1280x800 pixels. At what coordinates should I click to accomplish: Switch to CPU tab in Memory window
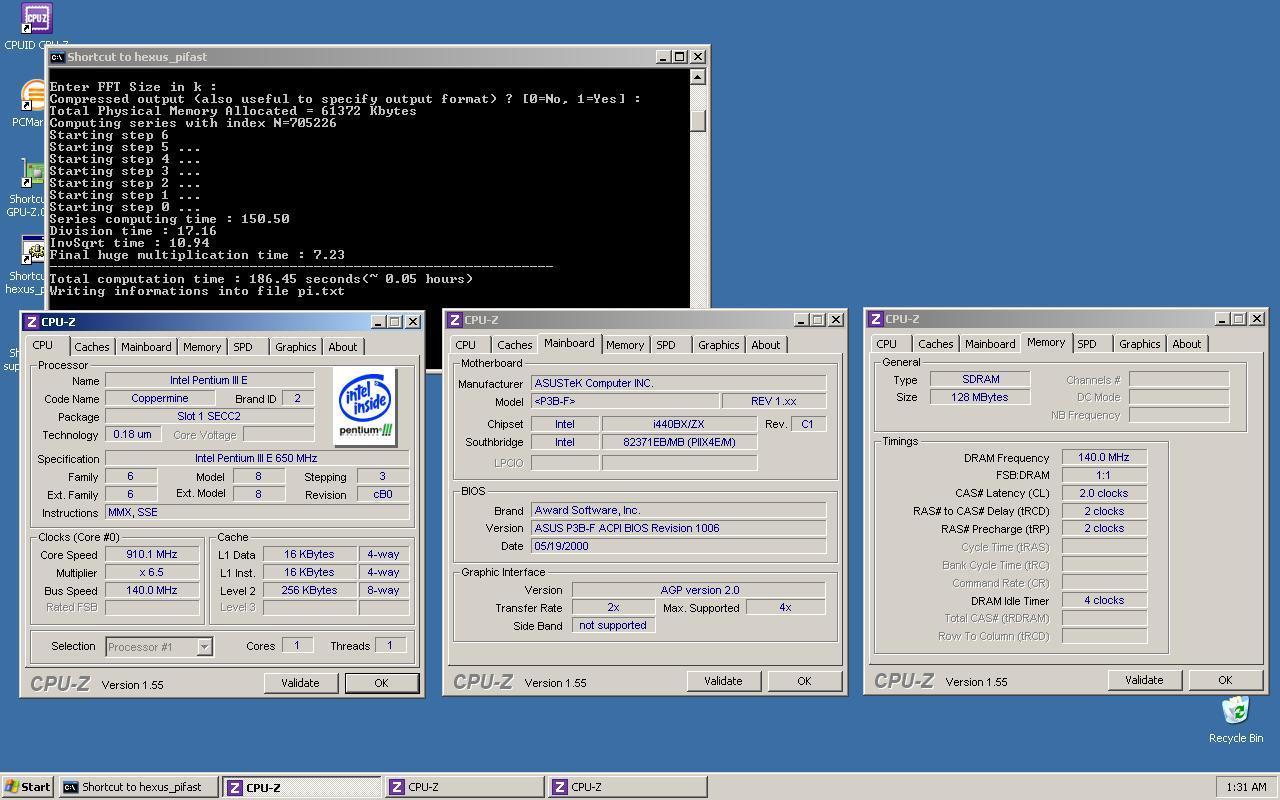[x=887, y=344]
